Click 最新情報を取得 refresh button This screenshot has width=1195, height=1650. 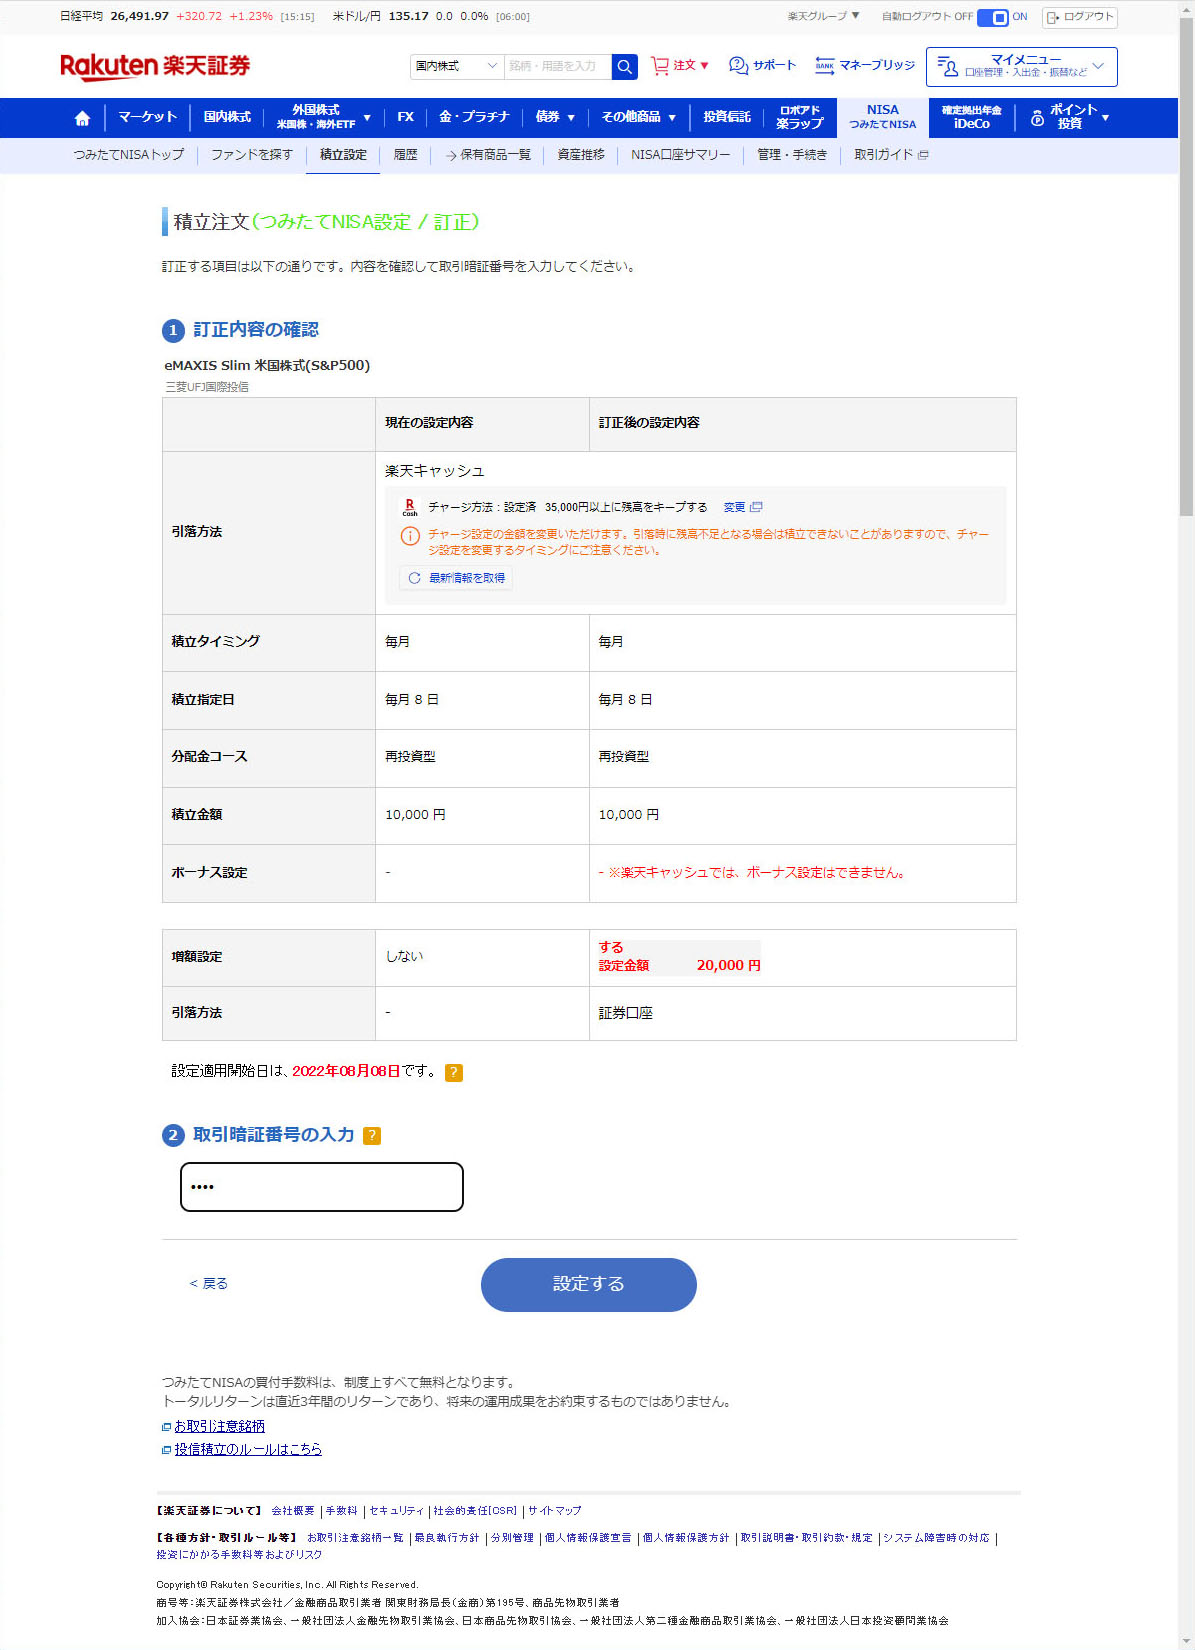pos(457,578)
